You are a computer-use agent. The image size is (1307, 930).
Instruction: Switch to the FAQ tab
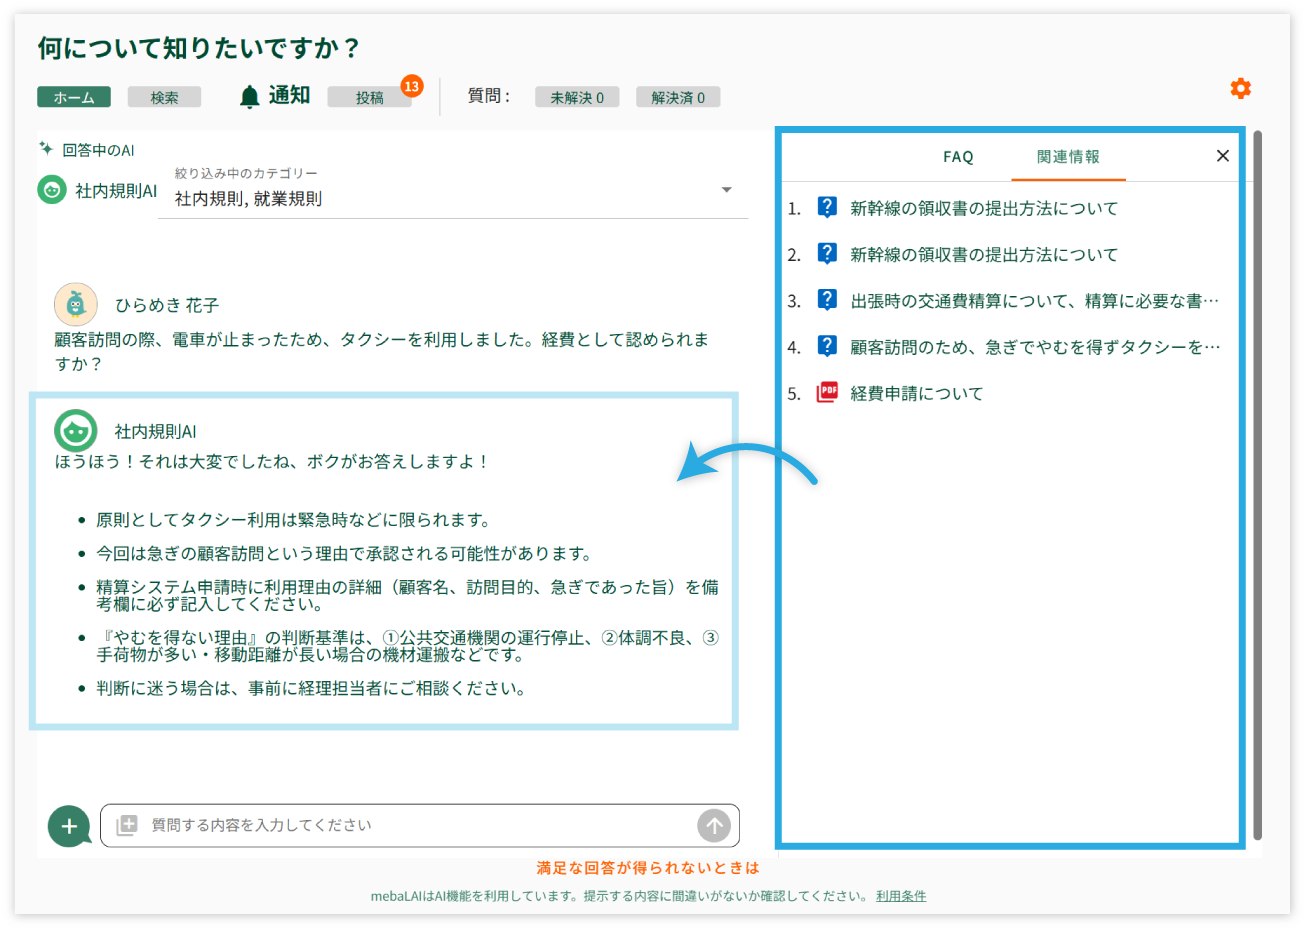click(x=958, y=157)
